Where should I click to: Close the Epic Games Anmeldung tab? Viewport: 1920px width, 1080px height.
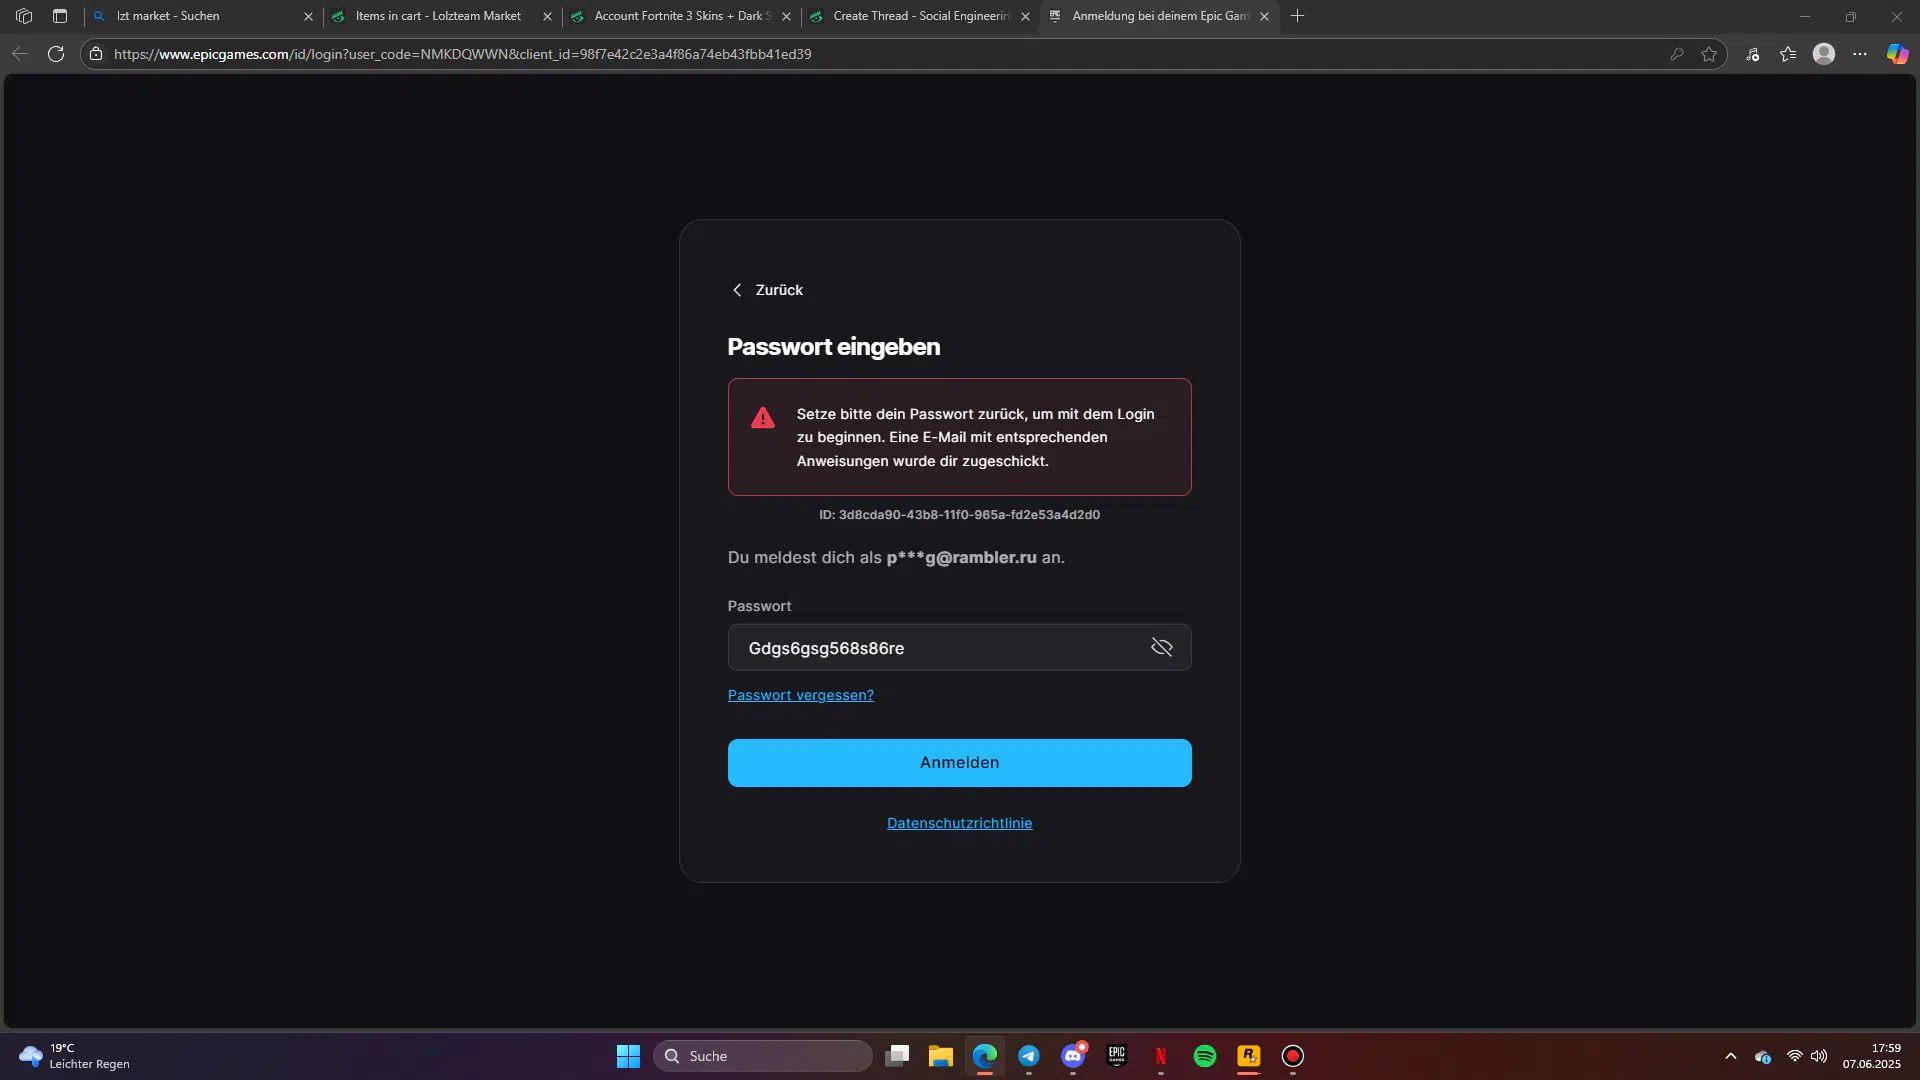[x=1264, y=17]
